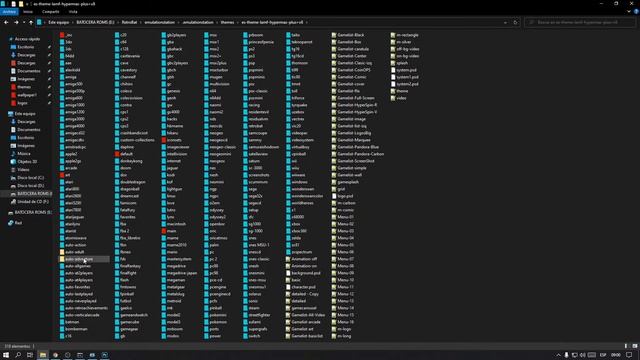Refresh the current folder view
The width and height of the screenshot is (640, 360).
[x=515, y=22]
